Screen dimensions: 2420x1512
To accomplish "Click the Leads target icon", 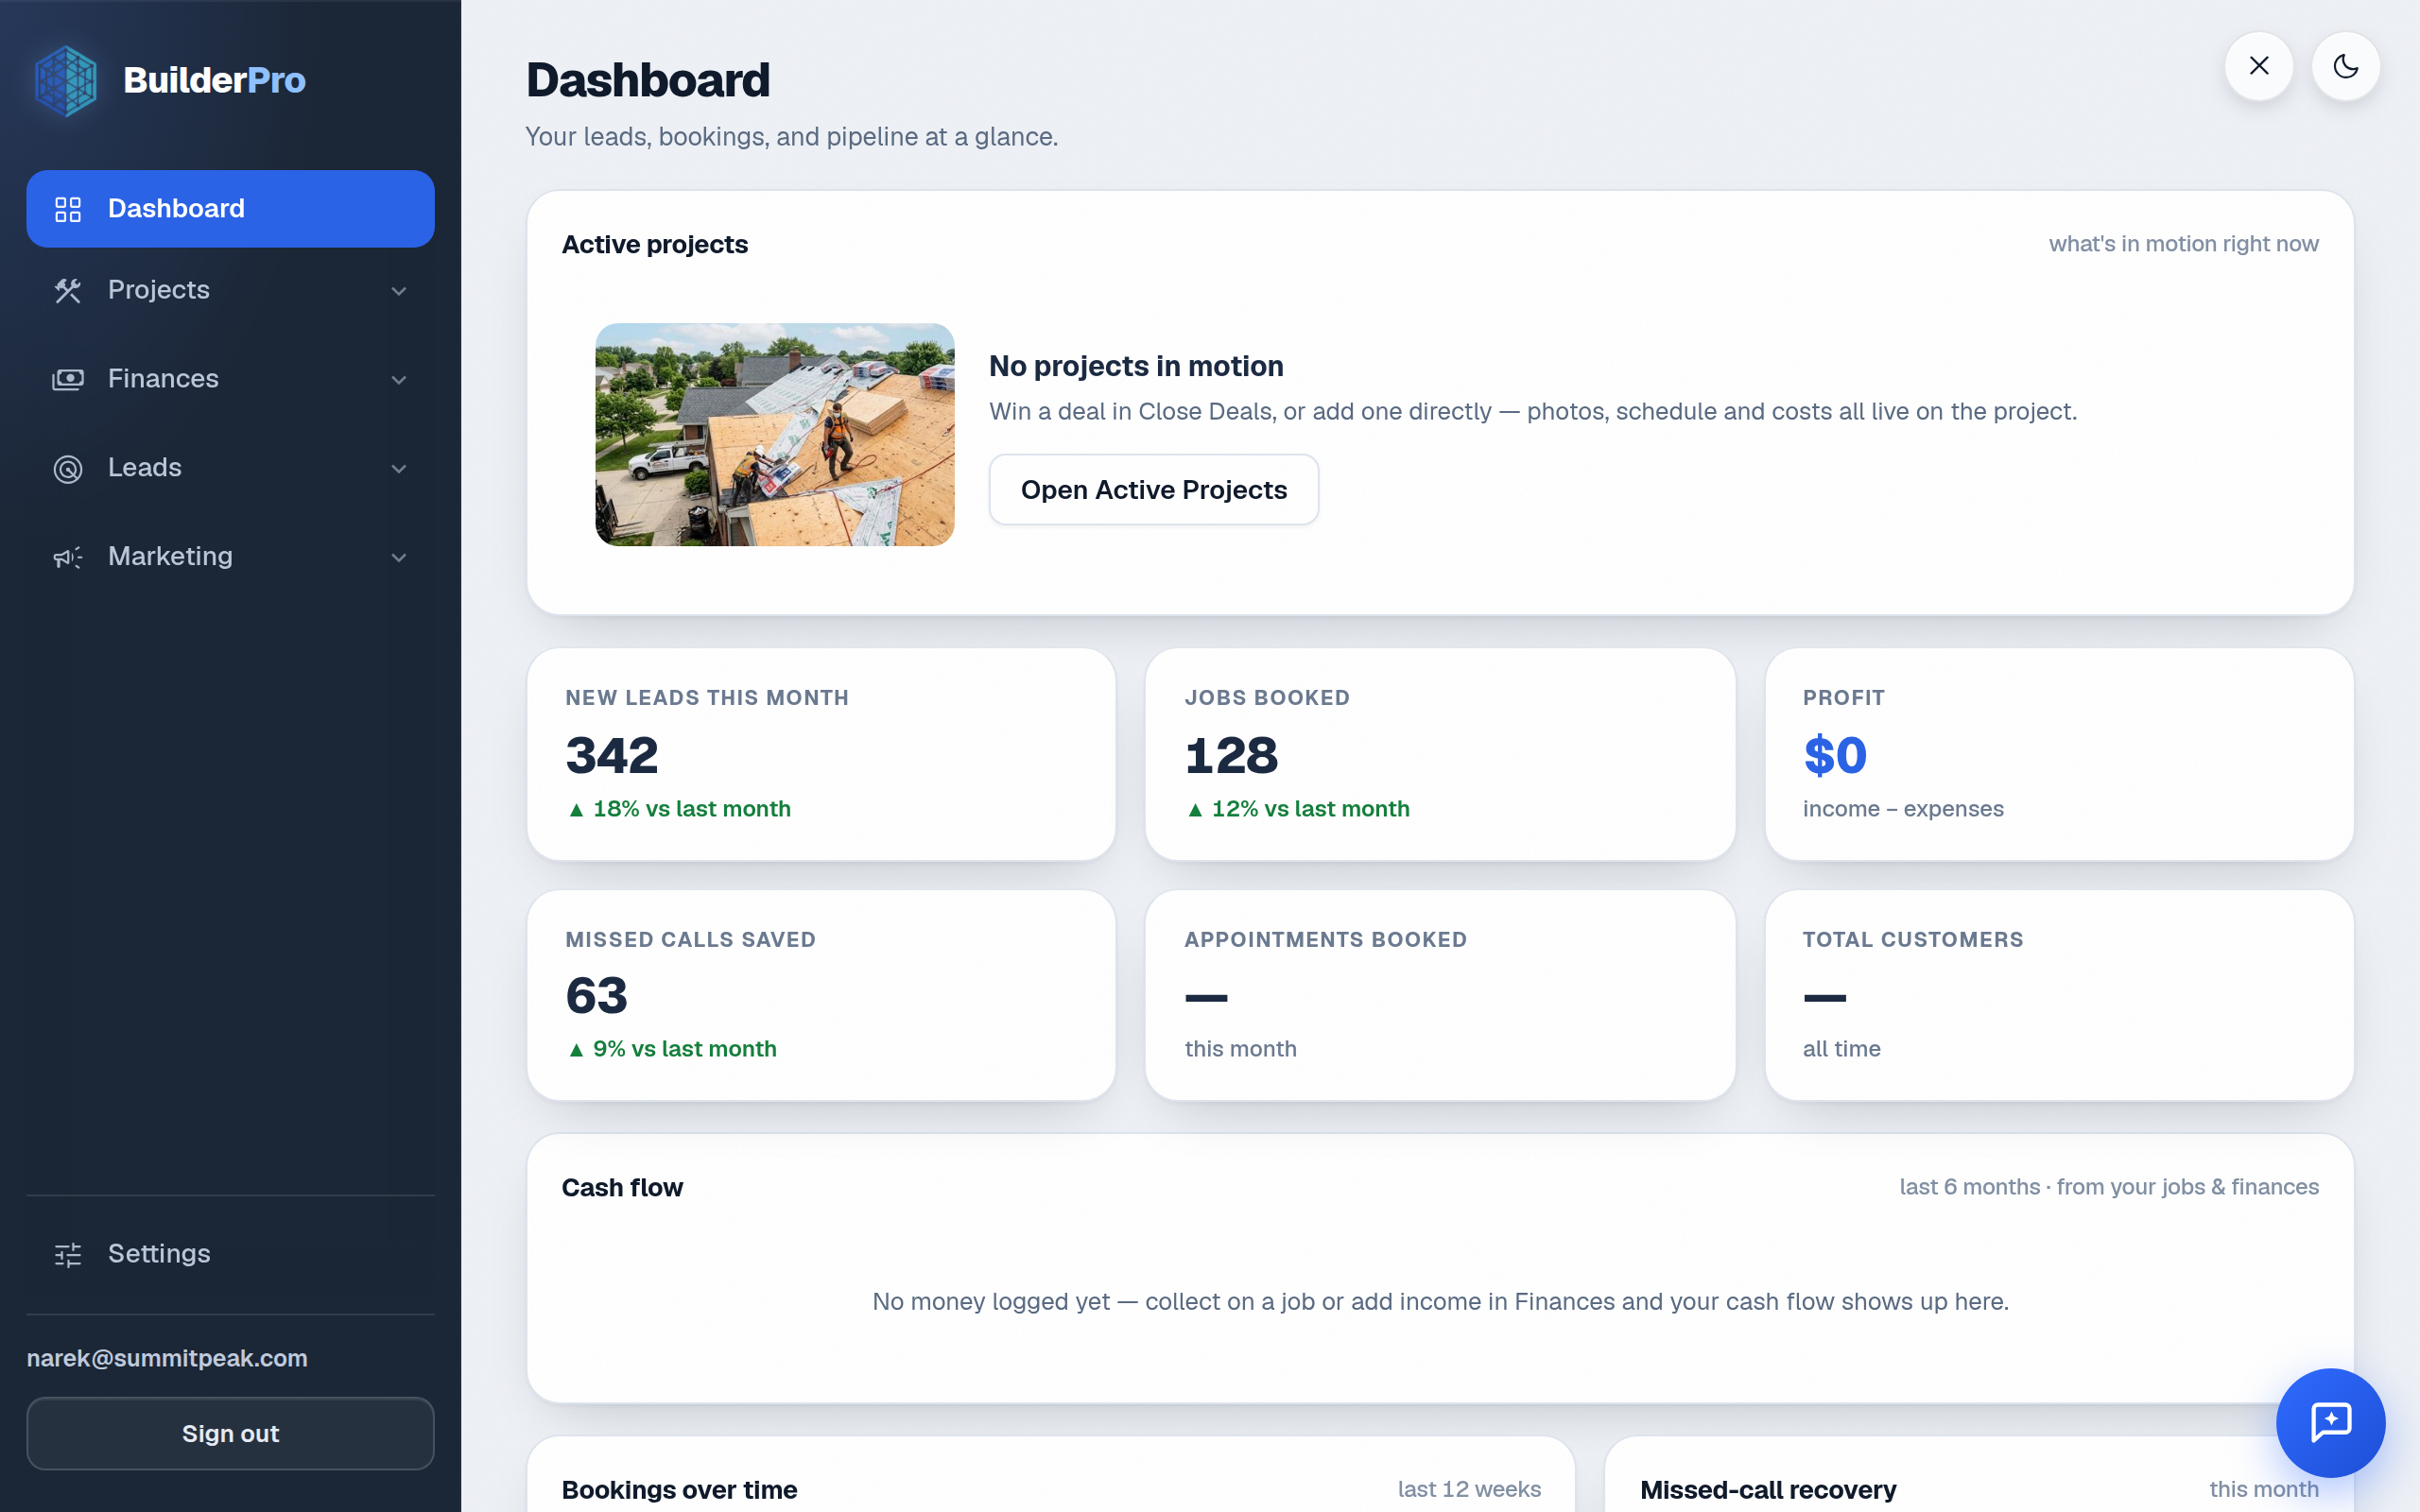I will [68, 468].
